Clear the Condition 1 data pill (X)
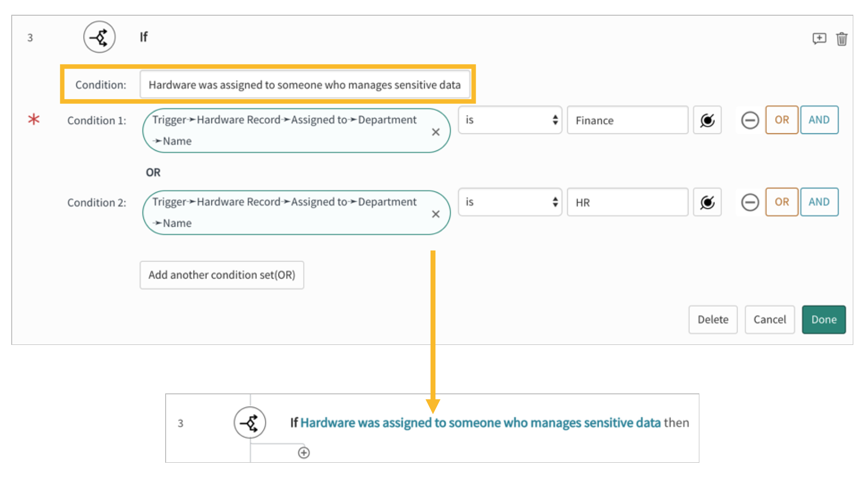Viewport: 867px width, 485px height. [436, 132]
